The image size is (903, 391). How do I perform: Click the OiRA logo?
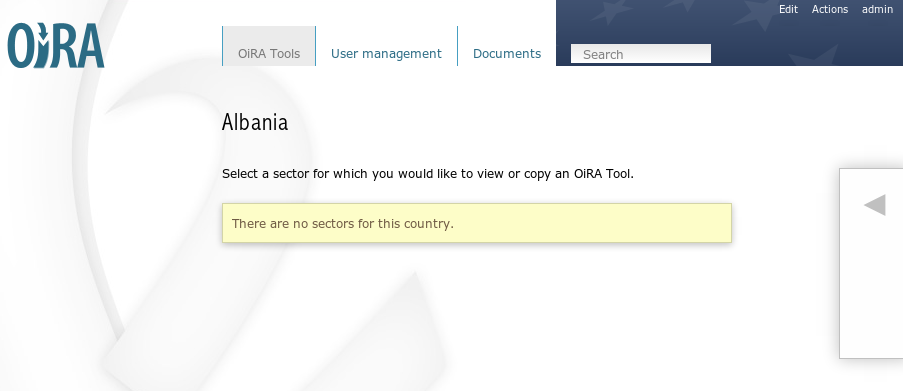pyautogui.click(x=56, y=45)
